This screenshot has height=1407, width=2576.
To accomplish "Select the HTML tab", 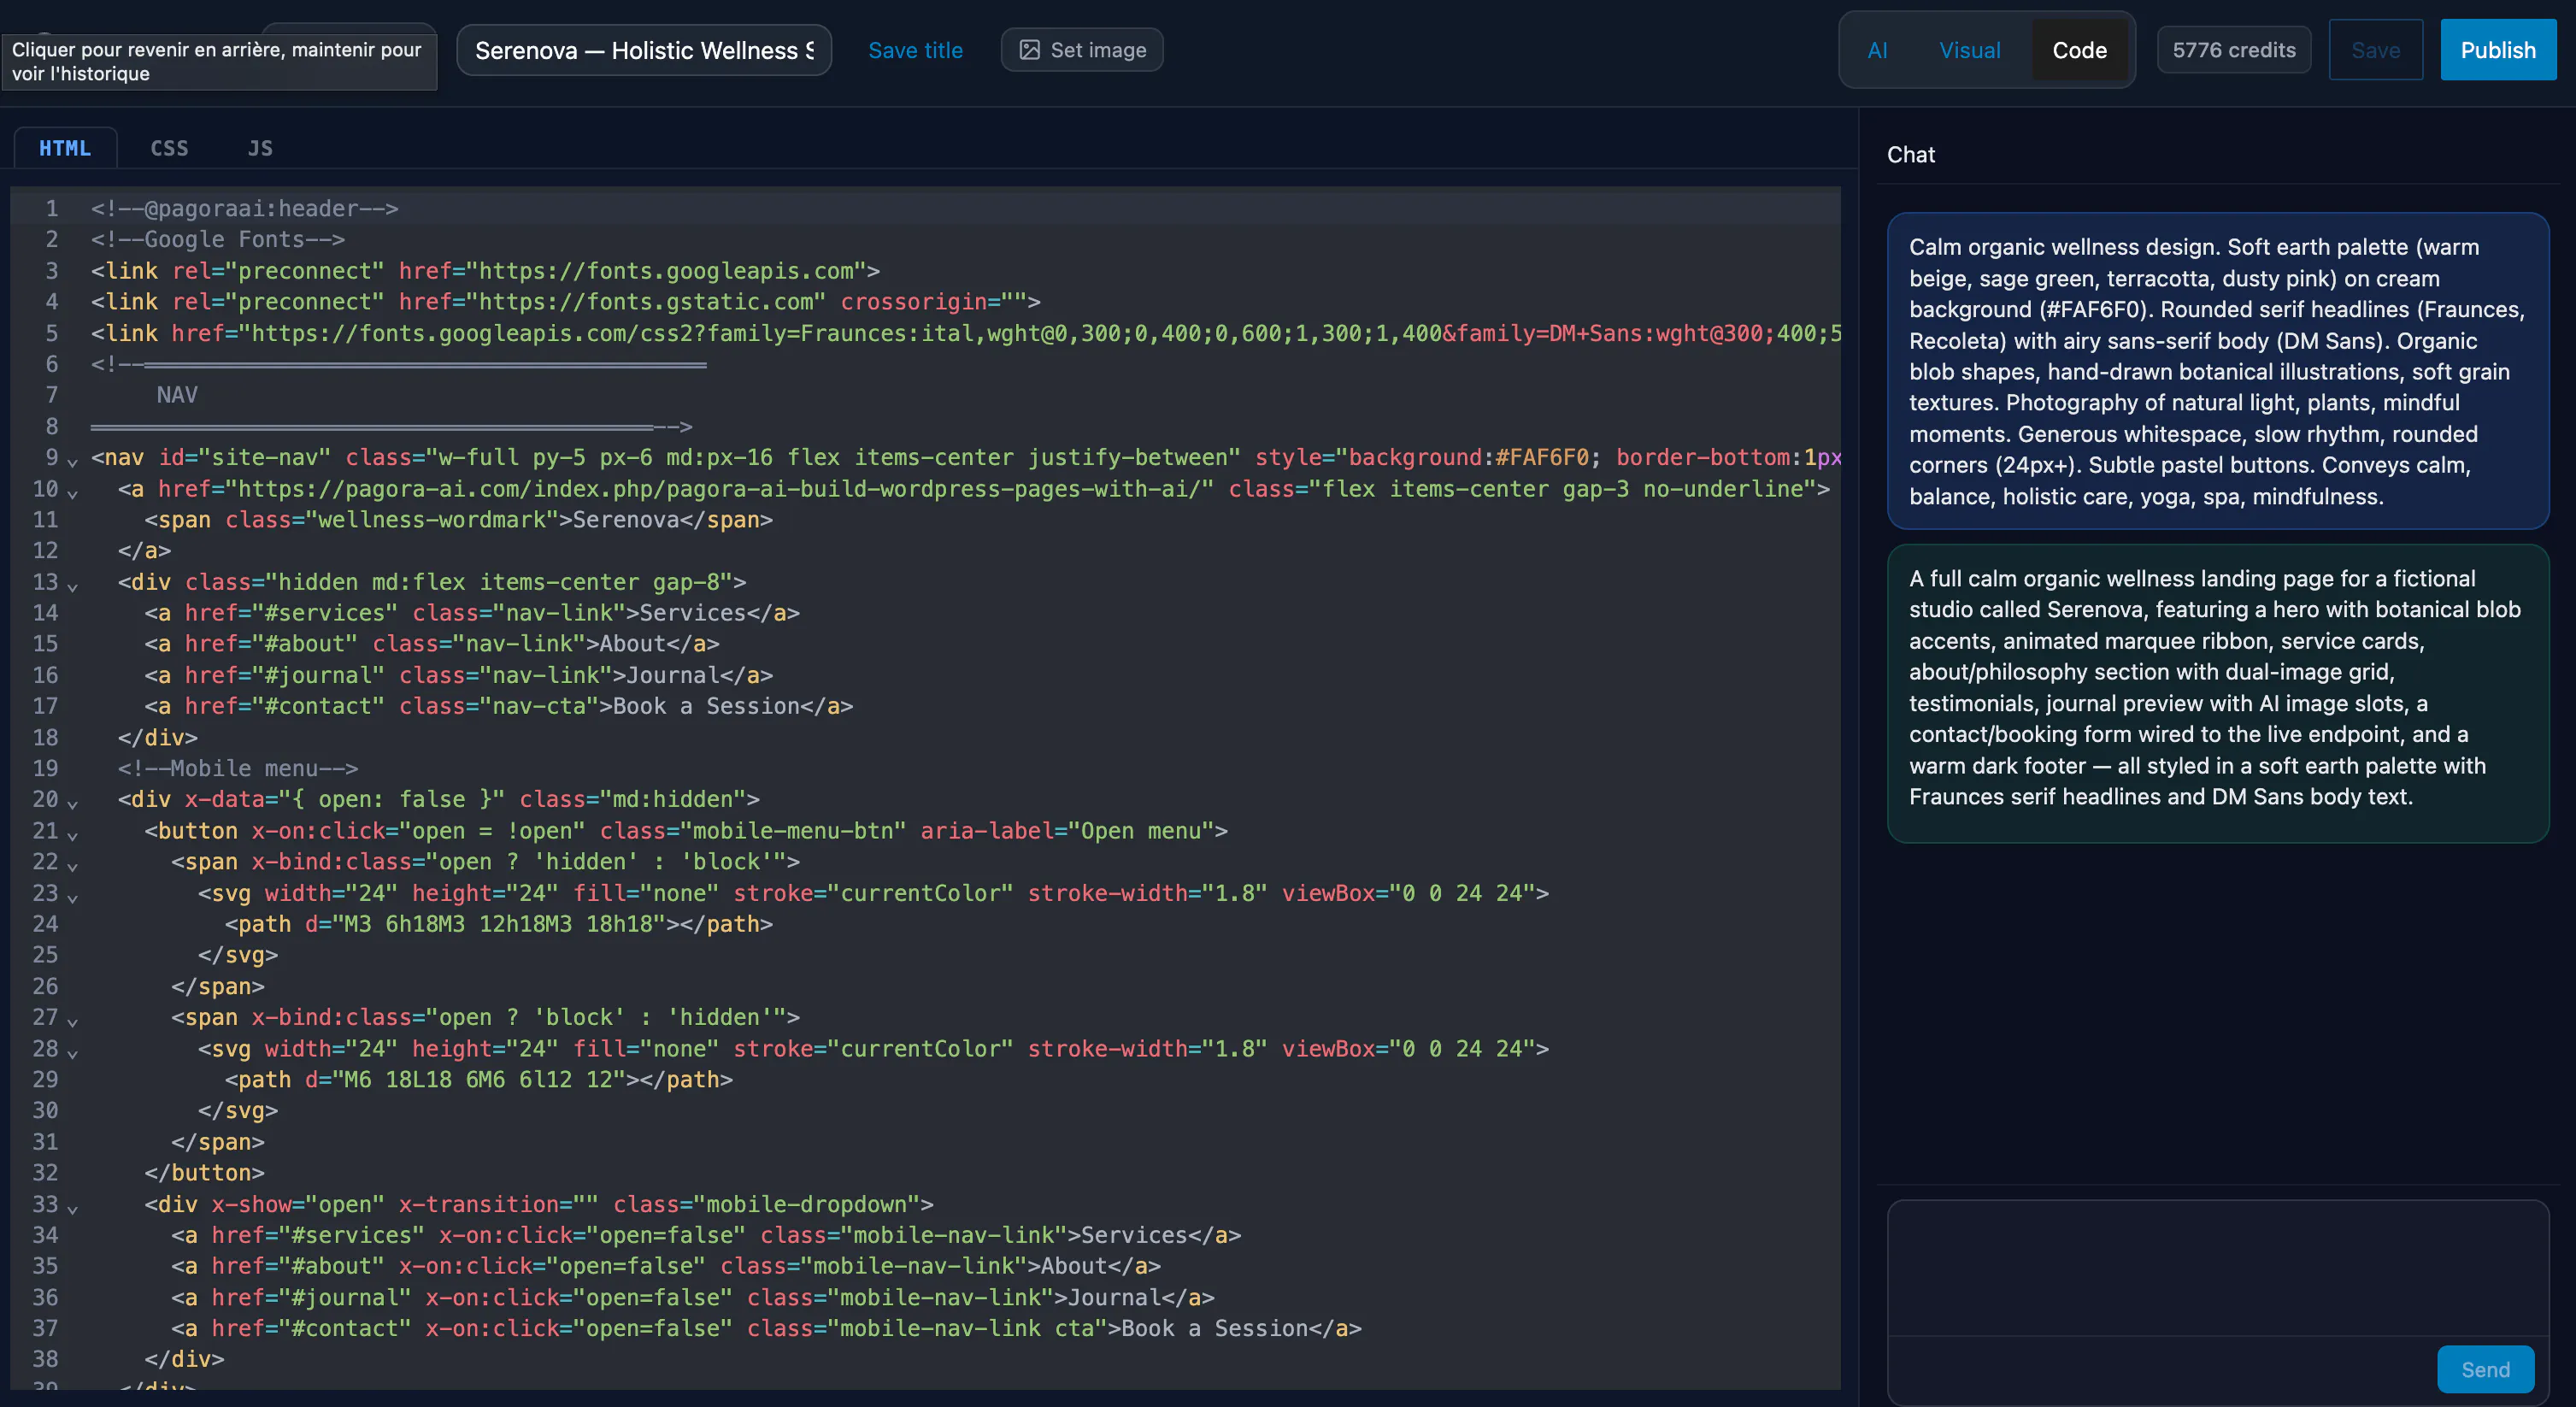I will (65, 148).
